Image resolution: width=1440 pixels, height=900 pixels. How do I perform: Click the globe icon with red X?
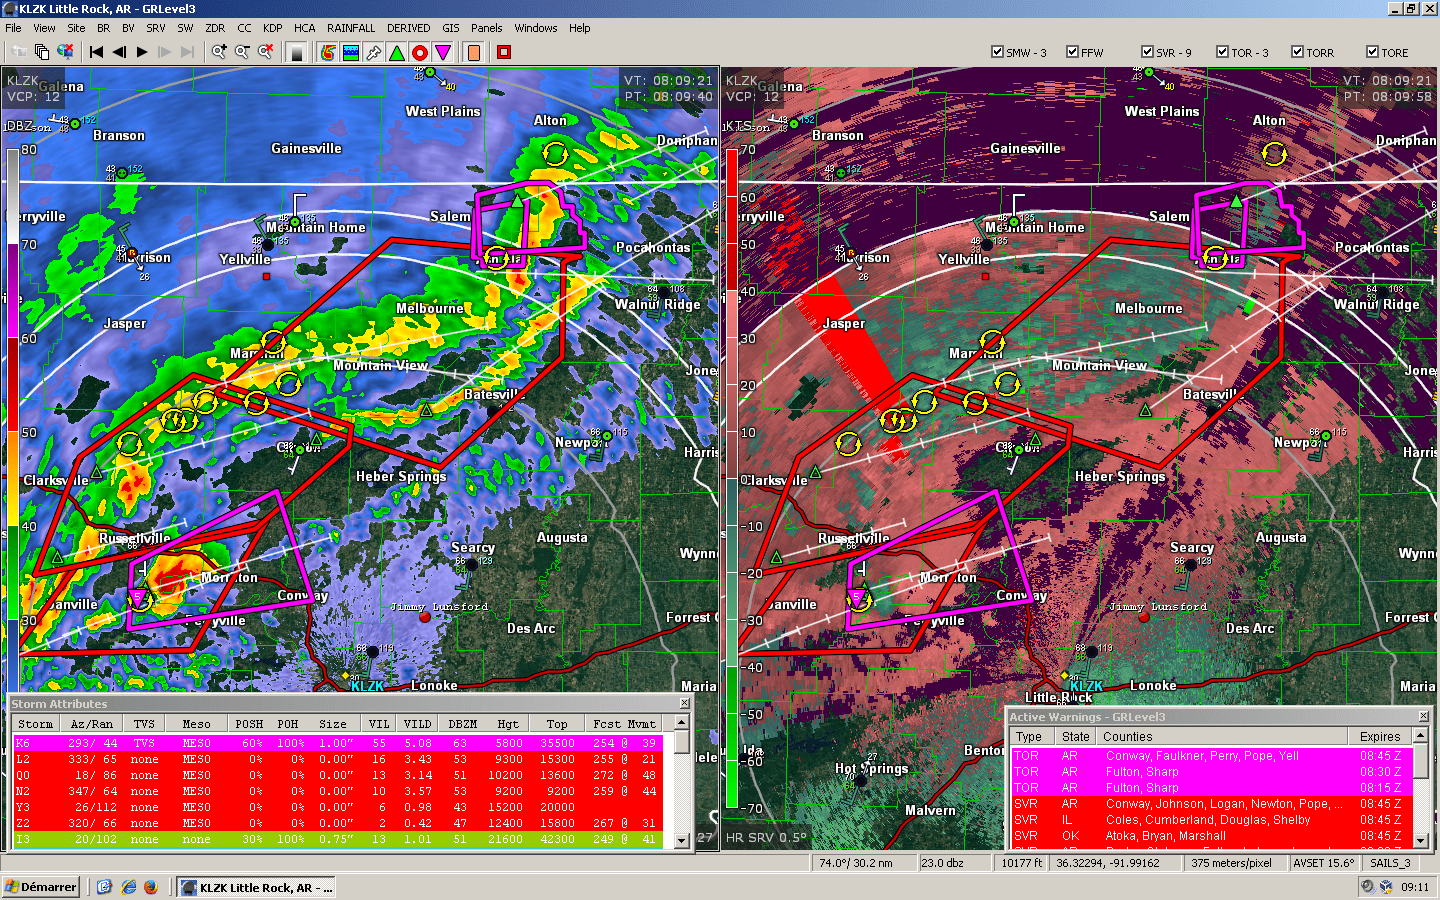point(66,52)
